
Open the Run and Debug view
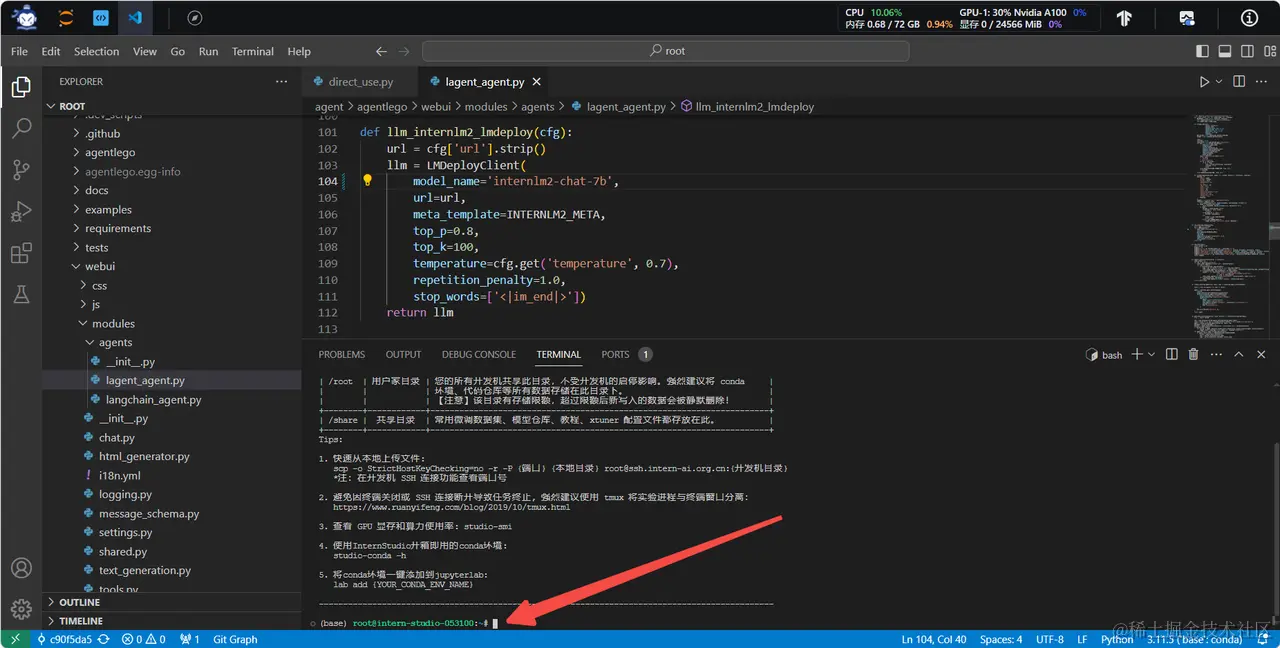click(21, 211)
